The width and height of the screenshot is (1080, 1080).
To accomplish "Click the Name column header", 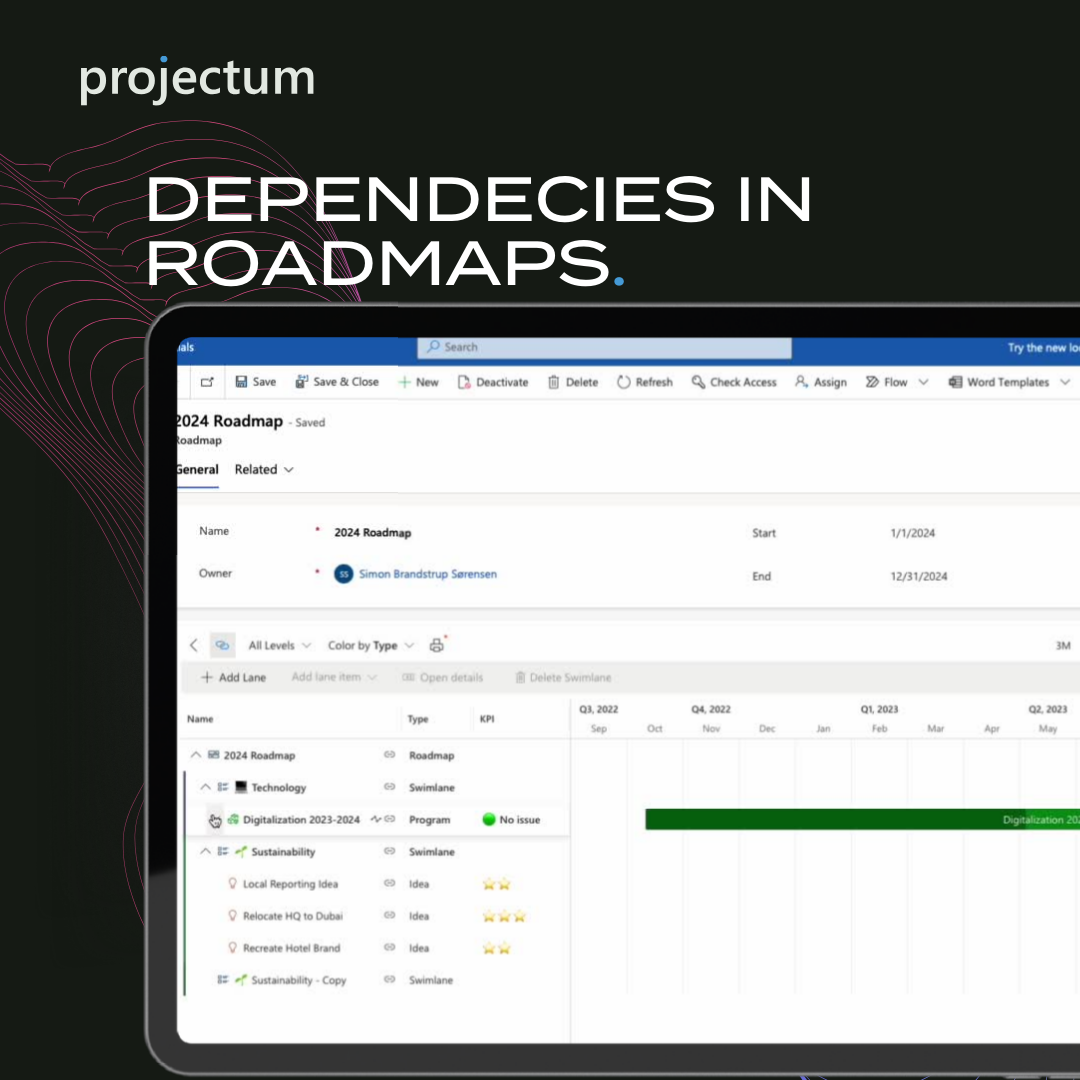I will pyautogui.click(x=200, y=718).
